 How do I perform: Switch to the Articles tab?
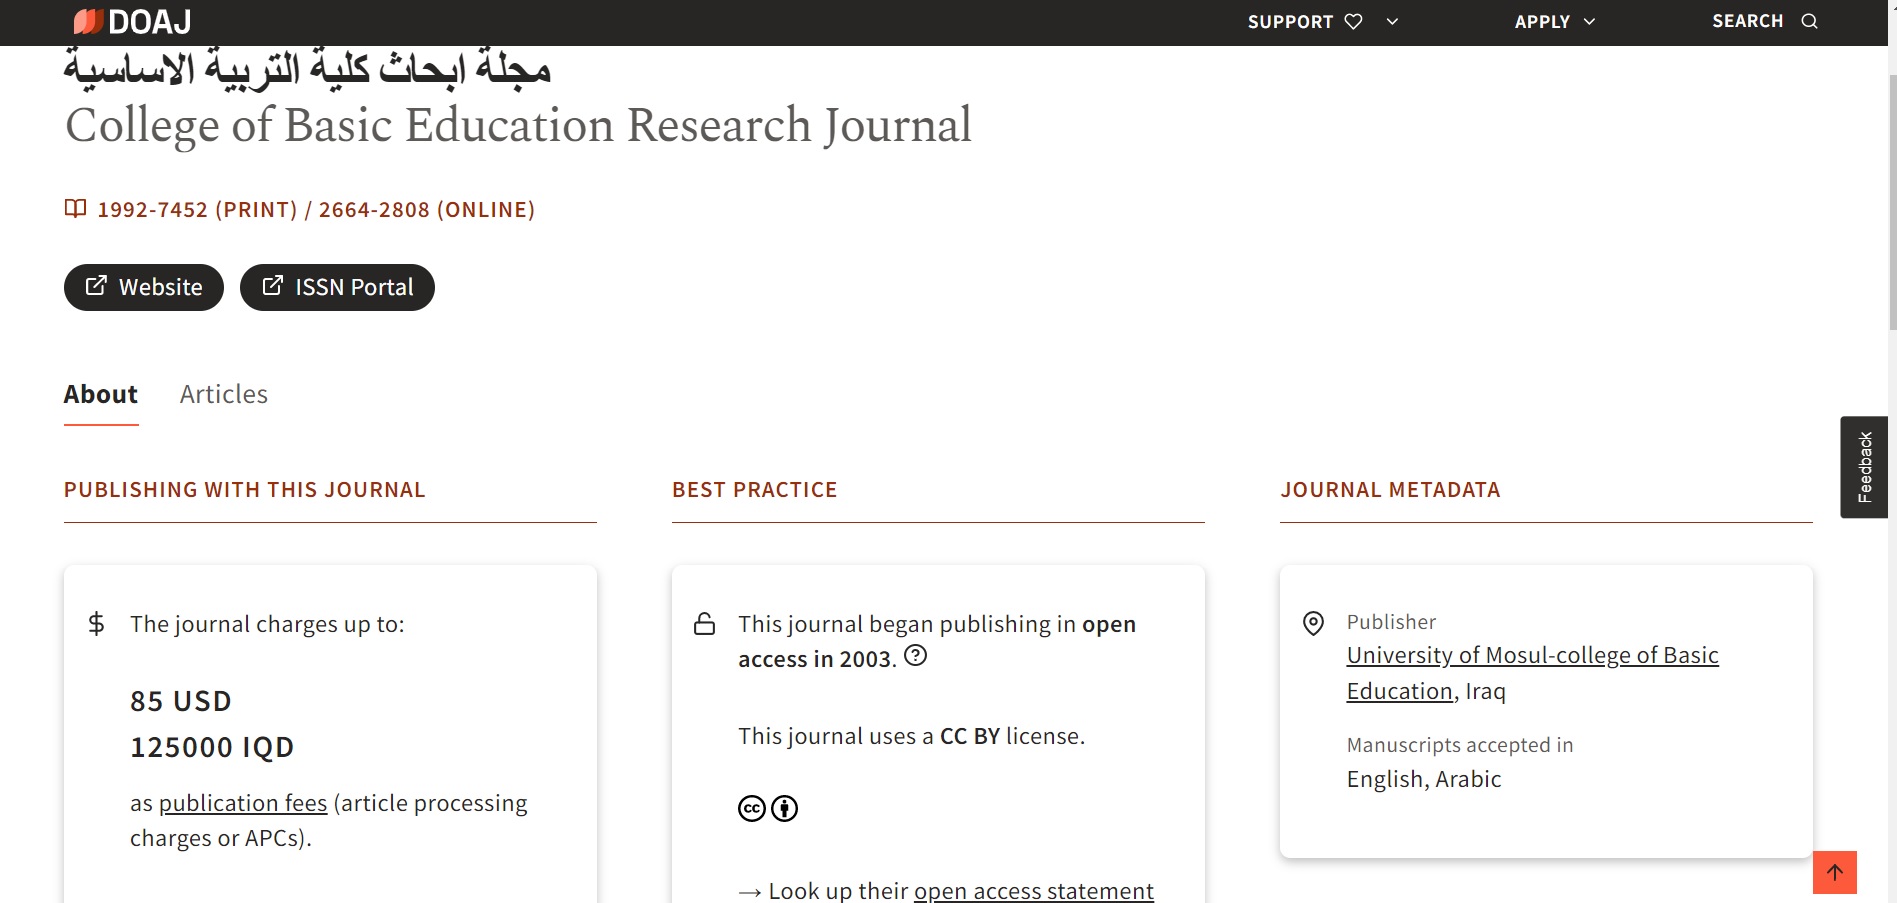point(224,394)
